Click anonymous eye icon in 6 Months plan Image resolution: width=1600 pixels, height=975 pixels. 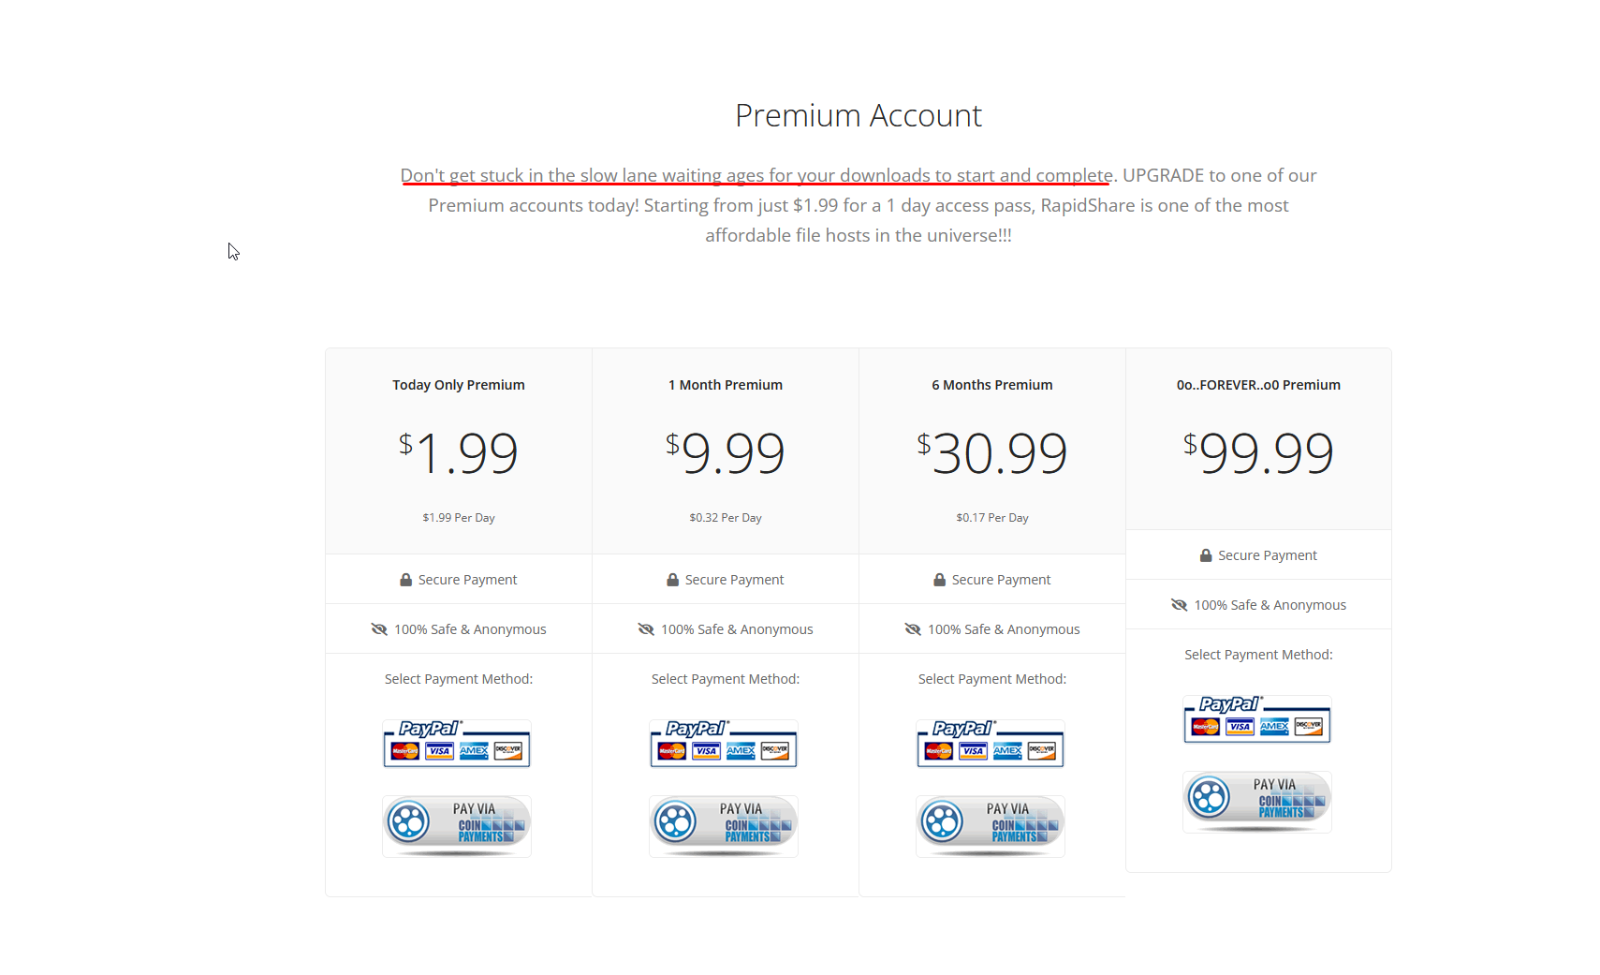[x=913, y=629]
